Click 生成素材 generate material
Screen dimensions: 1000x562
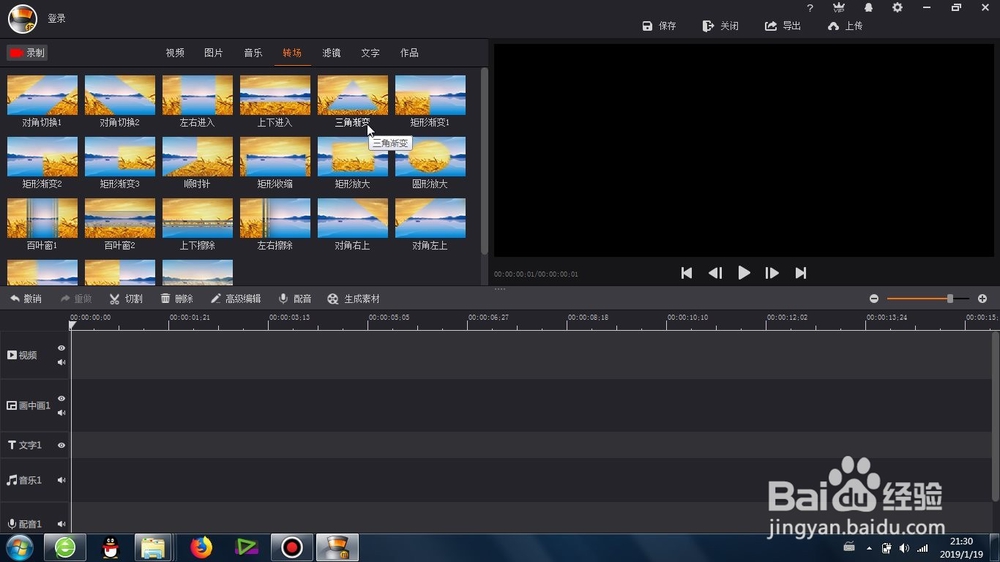coord(353,299)
